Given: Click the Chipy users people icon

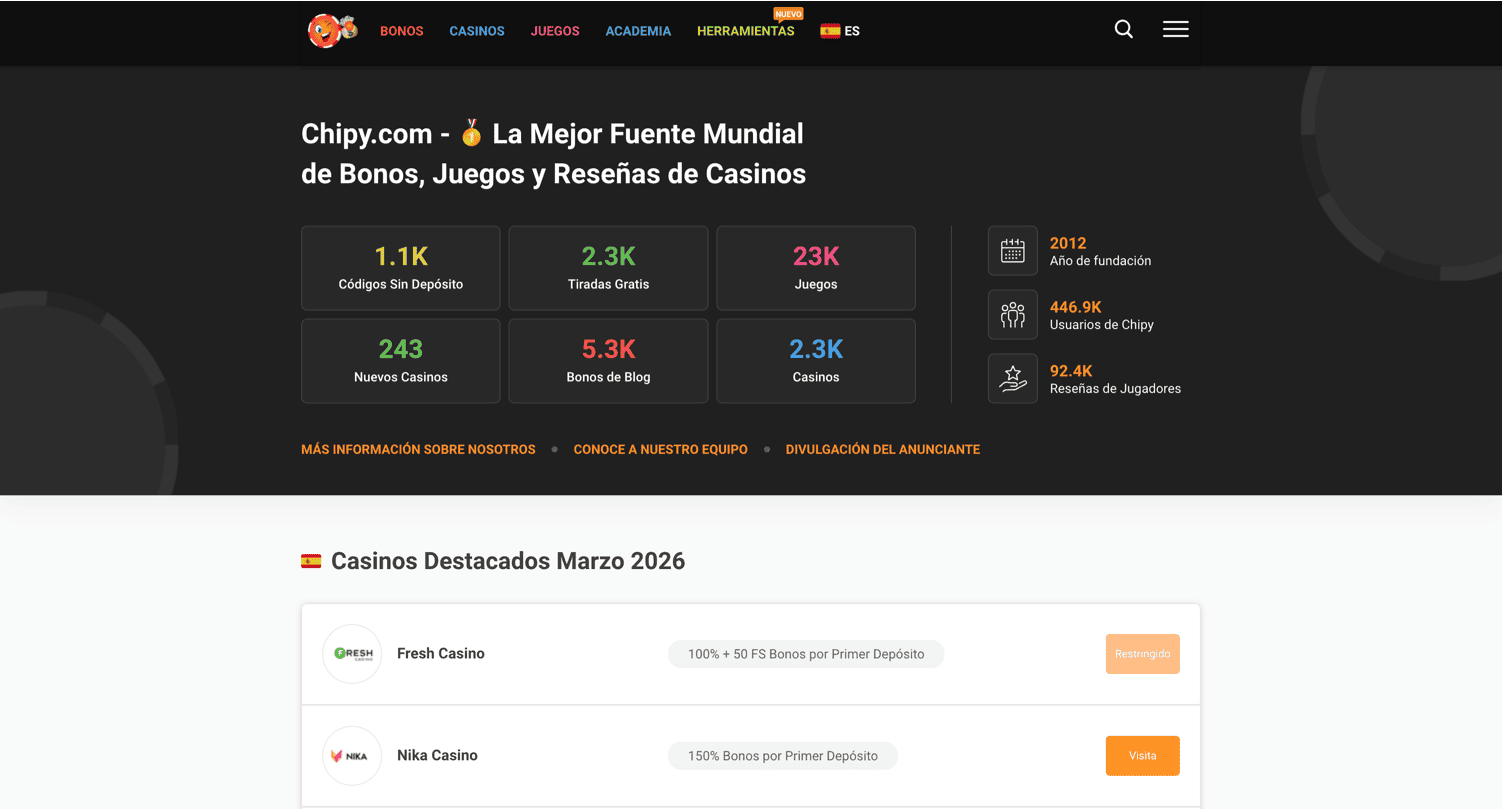Looking at the screenshot, I should 1012,315.
